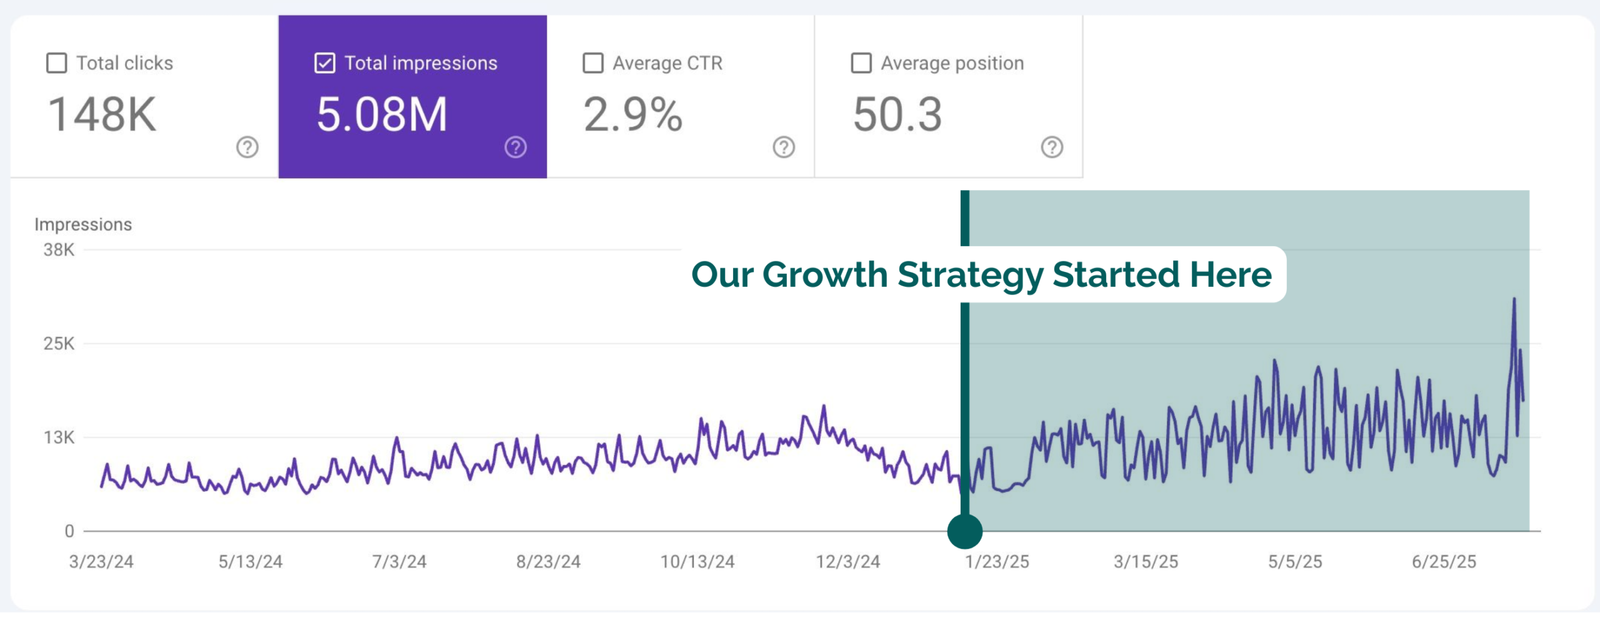Click the 6/25/25 date label
This screenshot has height=617, width=1600.
1444,562
